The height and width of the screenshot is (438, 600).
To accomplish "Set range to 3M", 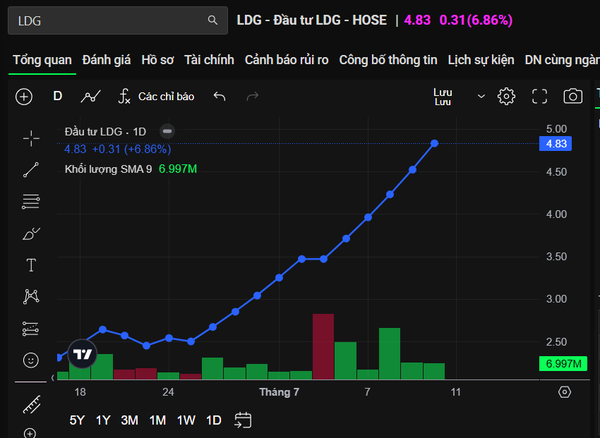I will pos(129,420).
